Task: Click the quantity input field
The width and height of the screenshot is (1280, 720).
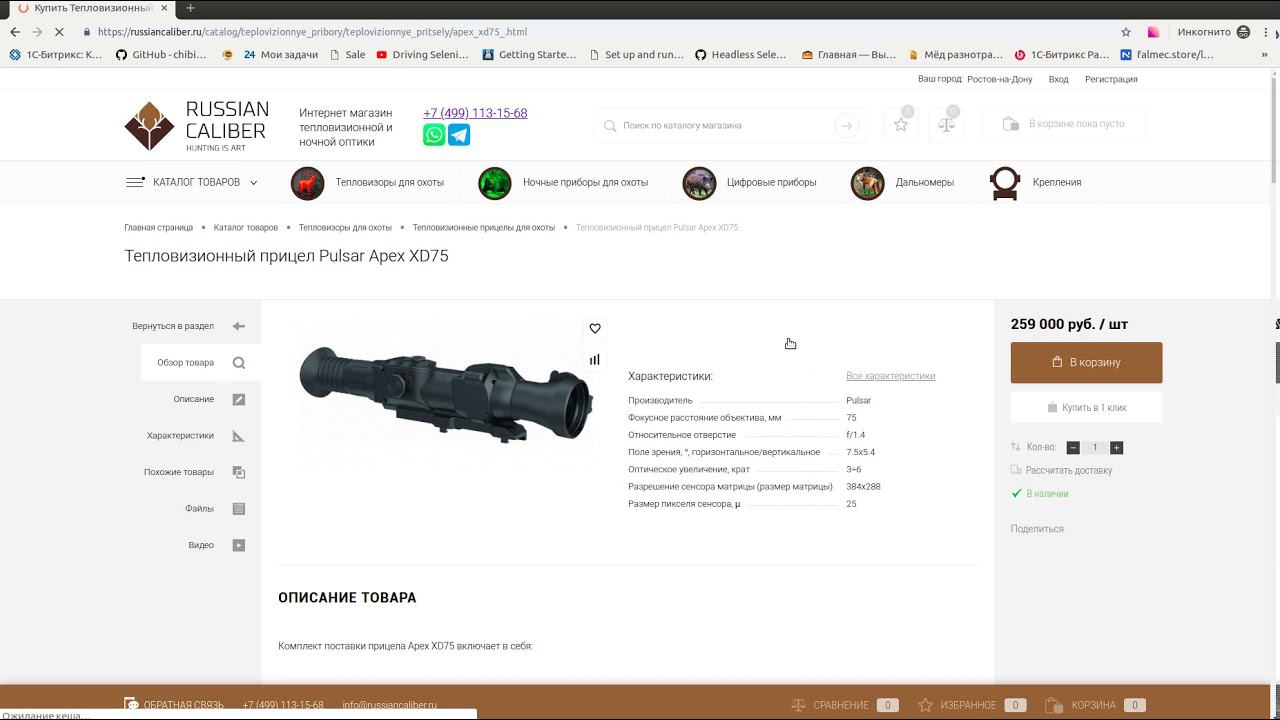Action: pos(1095,448)
